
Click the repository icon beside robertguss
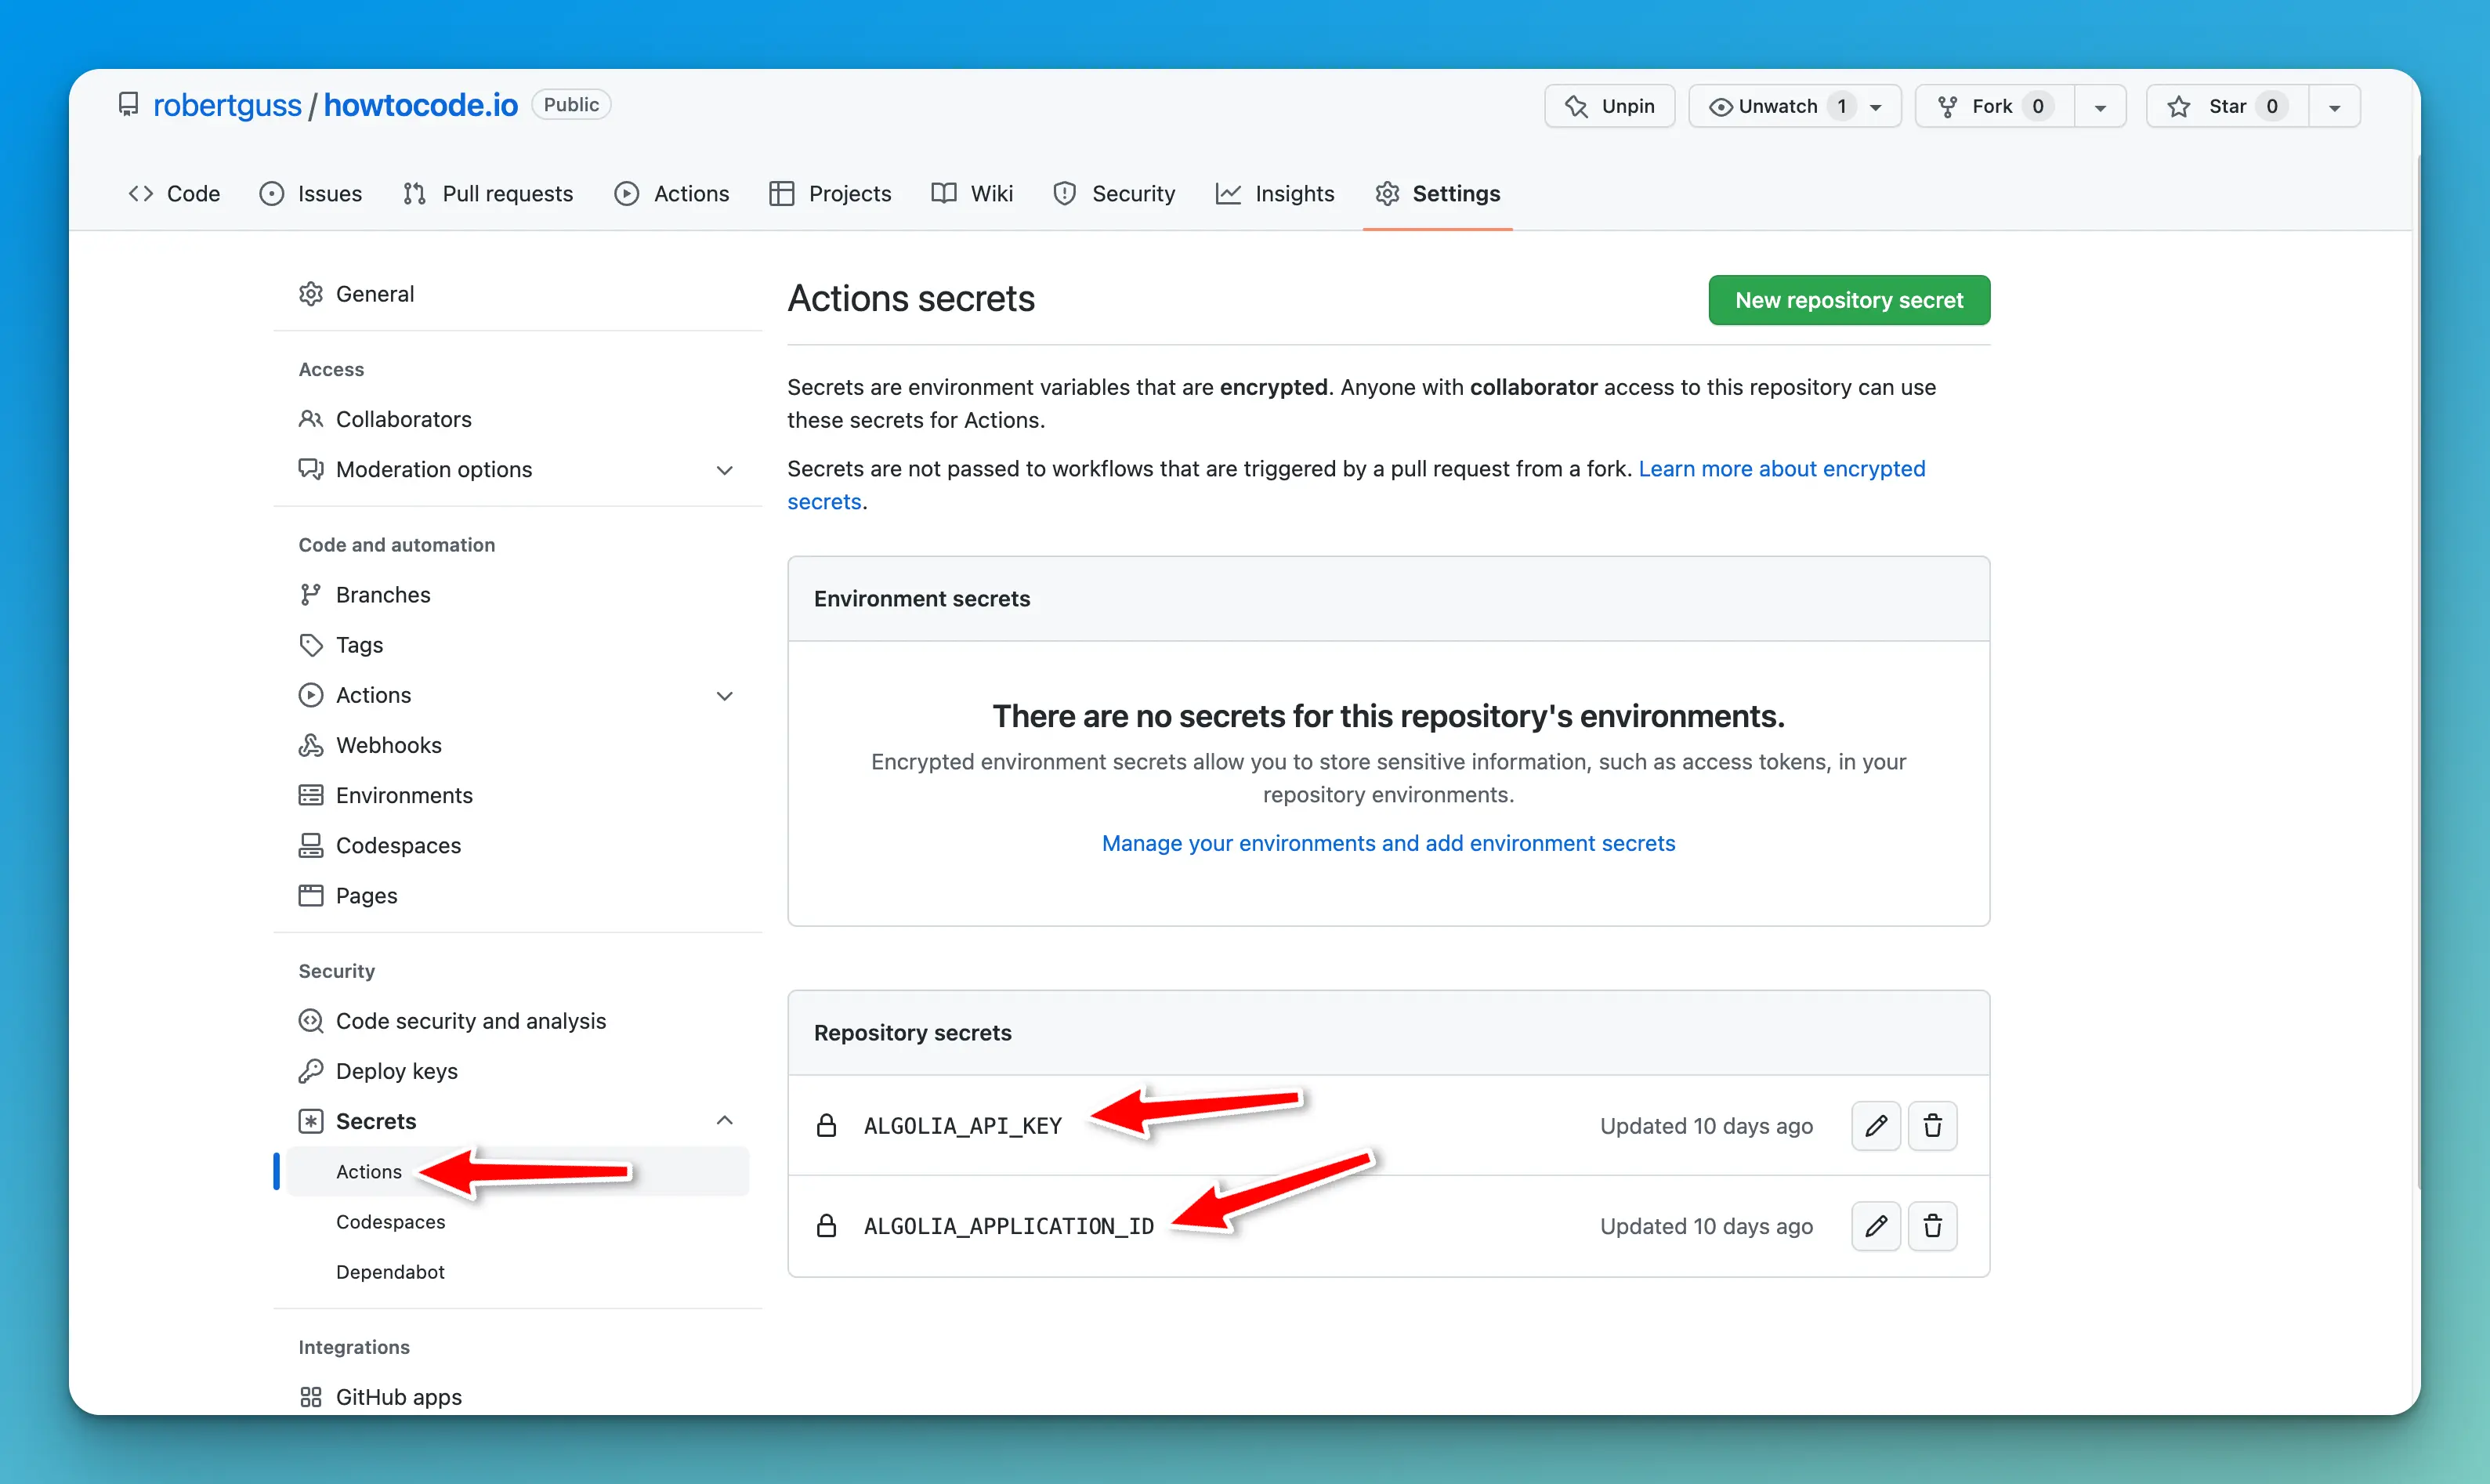[128, 105]
